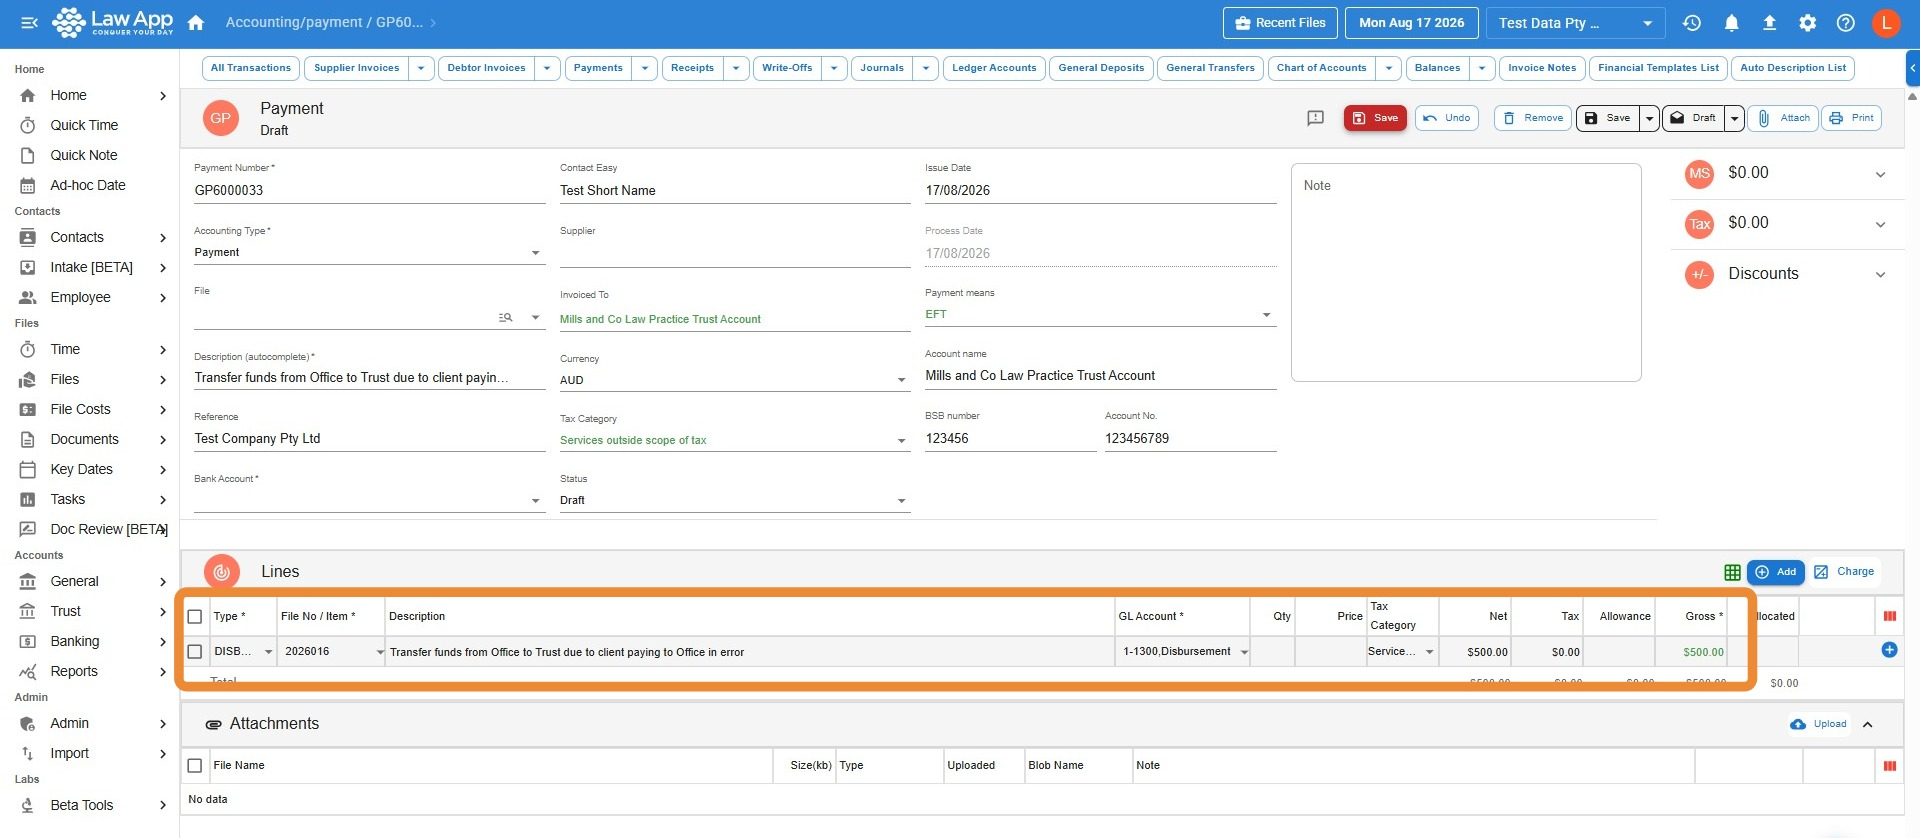Click the GP payment avatar icon

(x=220, y=118)
